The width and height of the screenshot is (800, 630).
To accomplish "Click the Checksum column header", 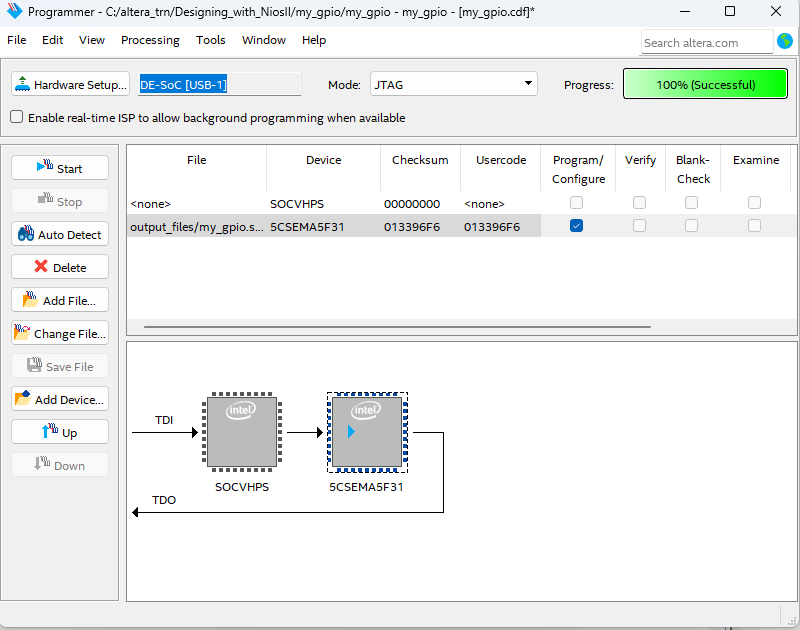I will pos(420,168).
